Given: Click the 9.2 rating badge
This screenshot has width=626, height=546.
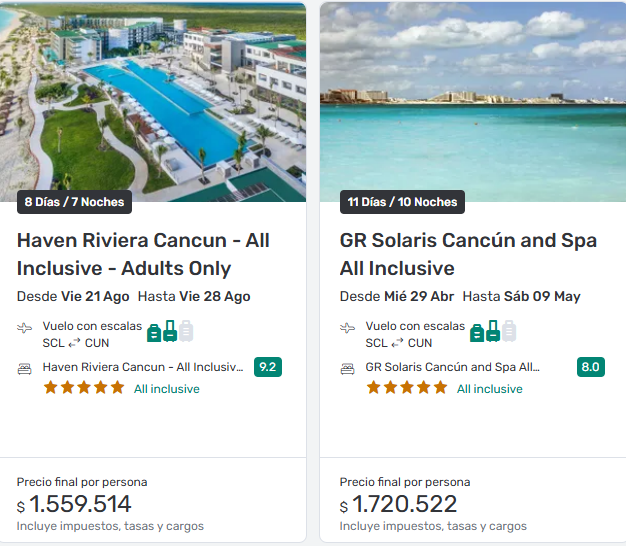Looking at the screenshot, I should click(267, 367).
